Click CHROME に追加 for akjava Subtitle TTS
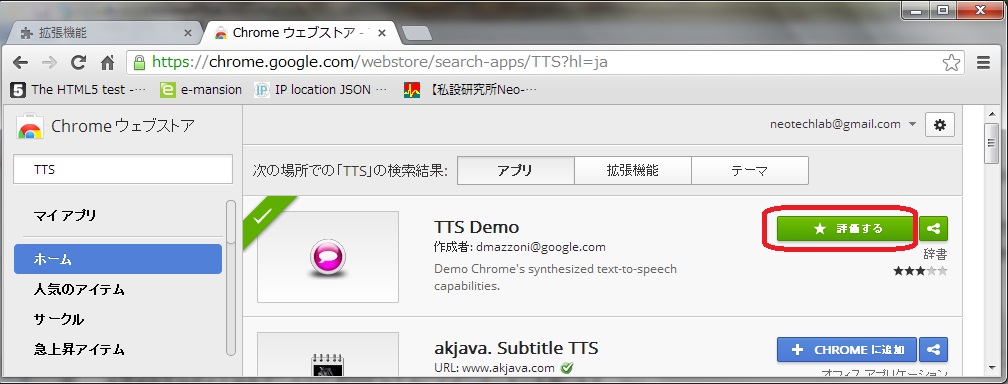 pos(847,350)
